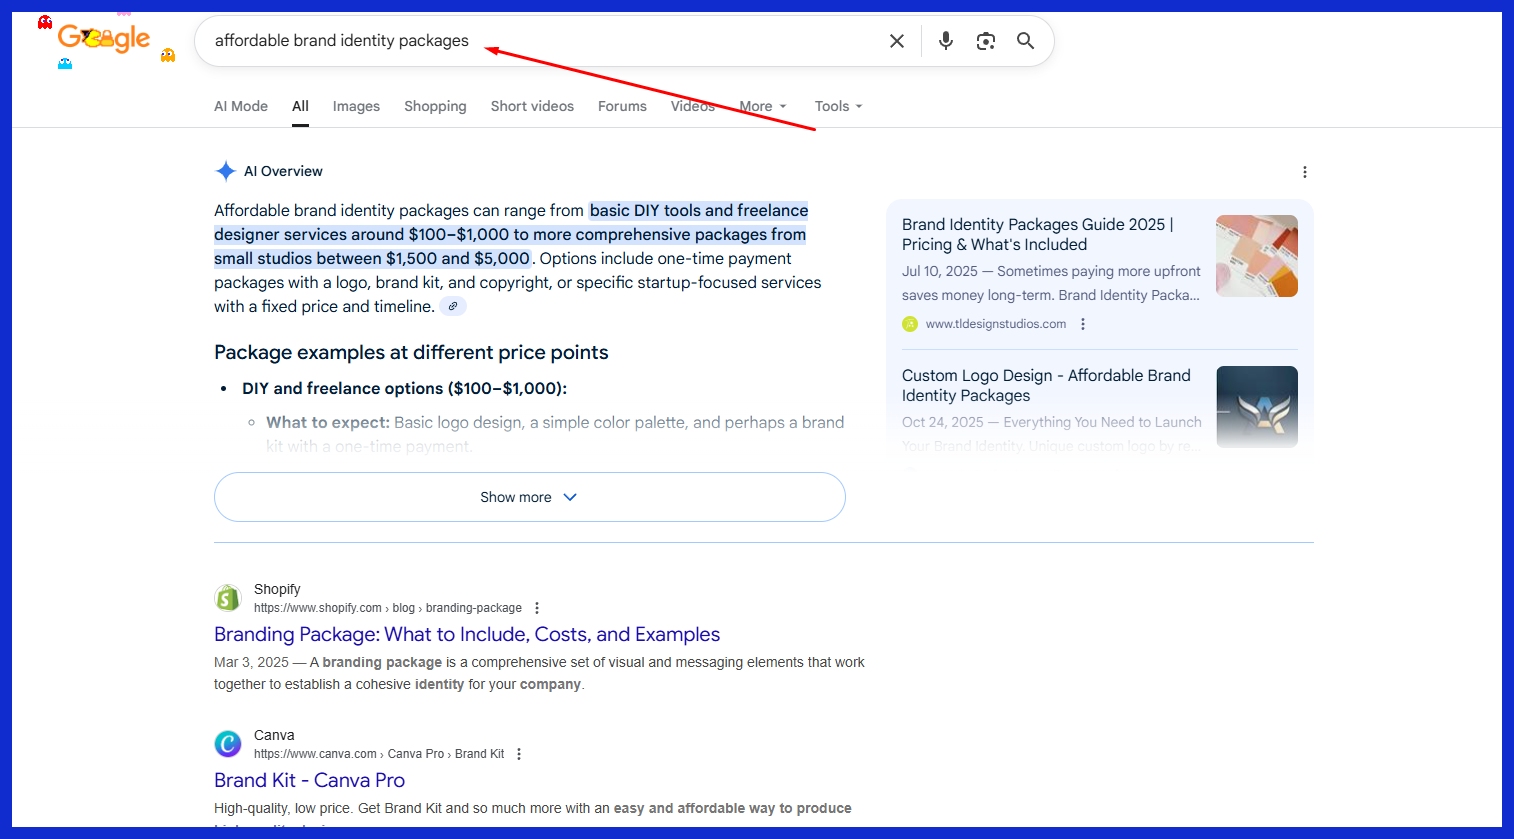
Task: Open Google Lens image search
Action: 985,40
